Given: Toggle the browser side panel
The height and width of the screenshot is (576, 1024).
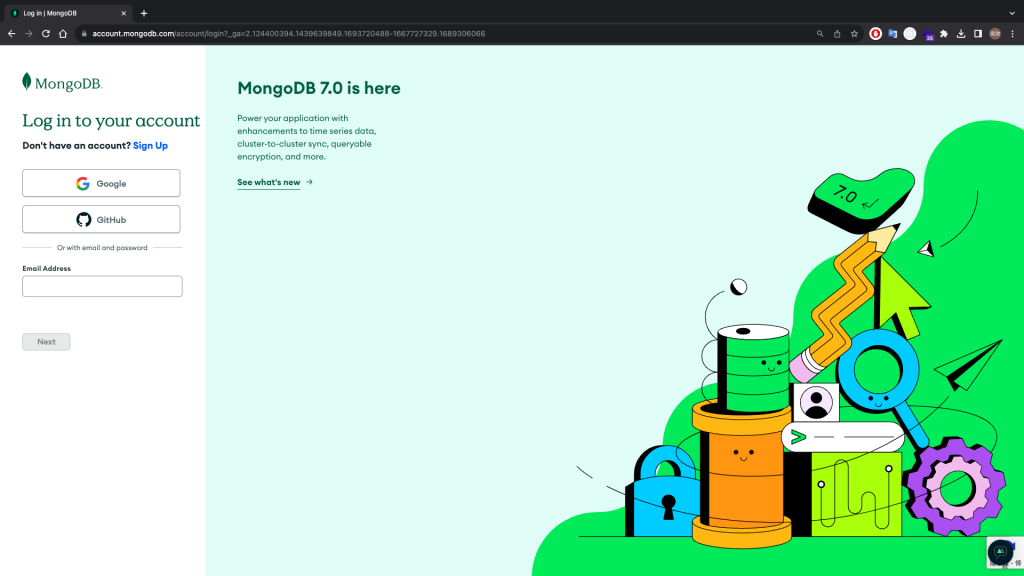Looking at the screenshot, I should [x=978, y=33].
